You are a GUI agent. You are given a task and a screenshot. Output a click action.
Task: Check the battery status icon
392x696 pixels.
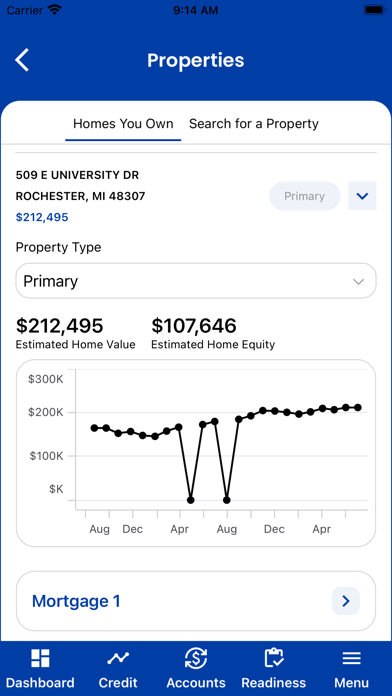[x=374, y=10]
